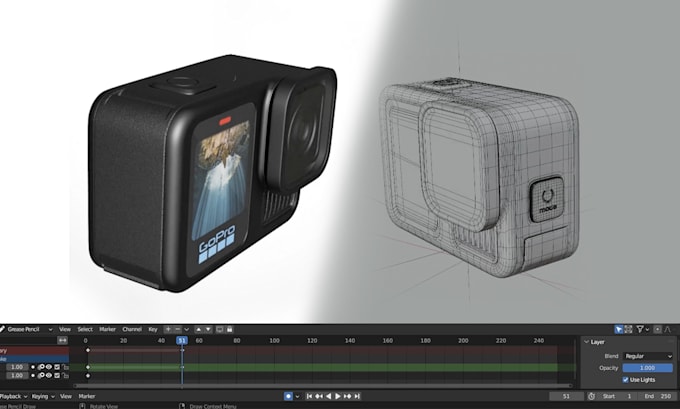This screenshot has width=680, height=409.
Task: Play the animation forward
Action: (x=338, y=396)
